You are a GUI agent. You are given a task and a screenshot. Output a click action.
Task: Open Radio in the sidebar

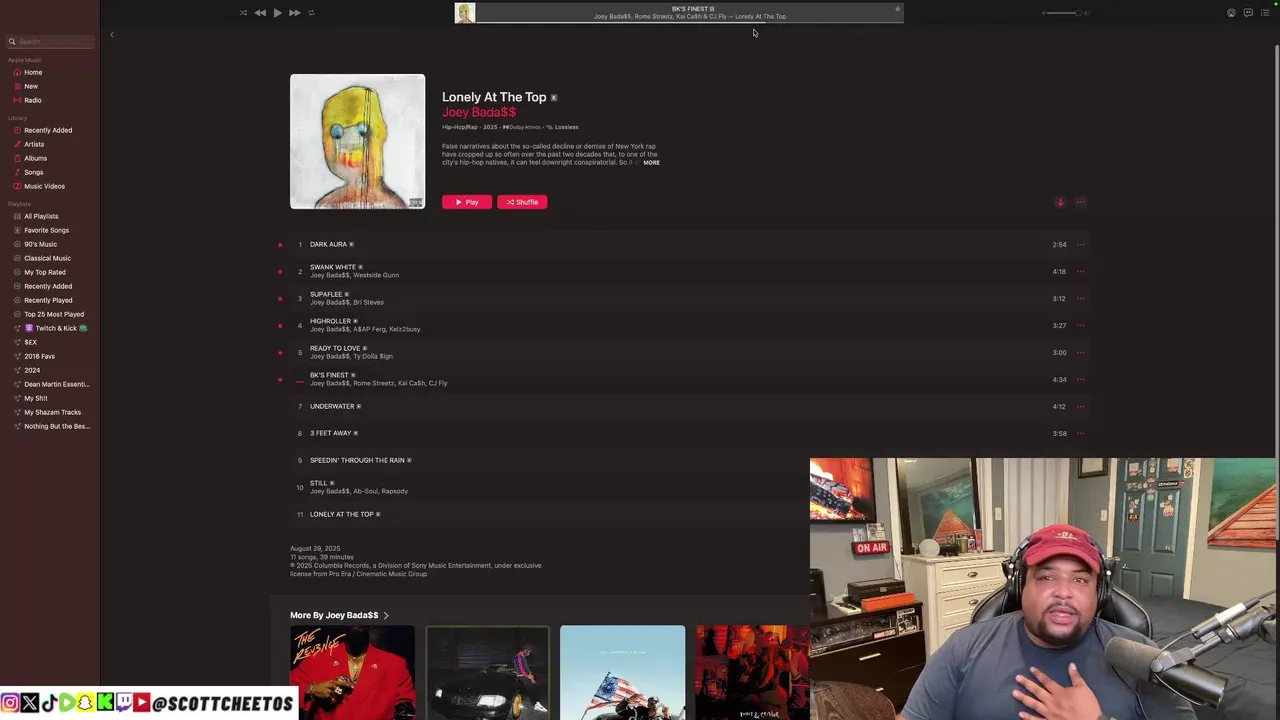tap(33, 100)
